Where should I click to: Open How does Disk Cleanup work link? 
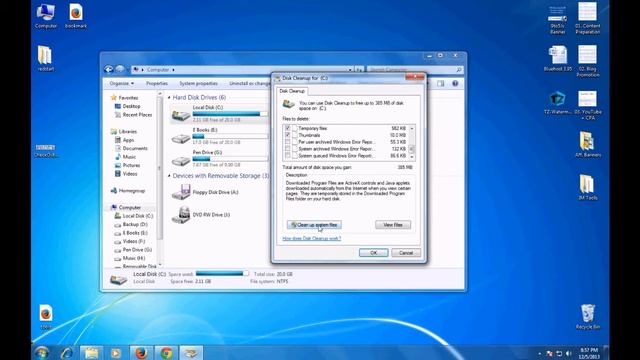tap(311, 238)
